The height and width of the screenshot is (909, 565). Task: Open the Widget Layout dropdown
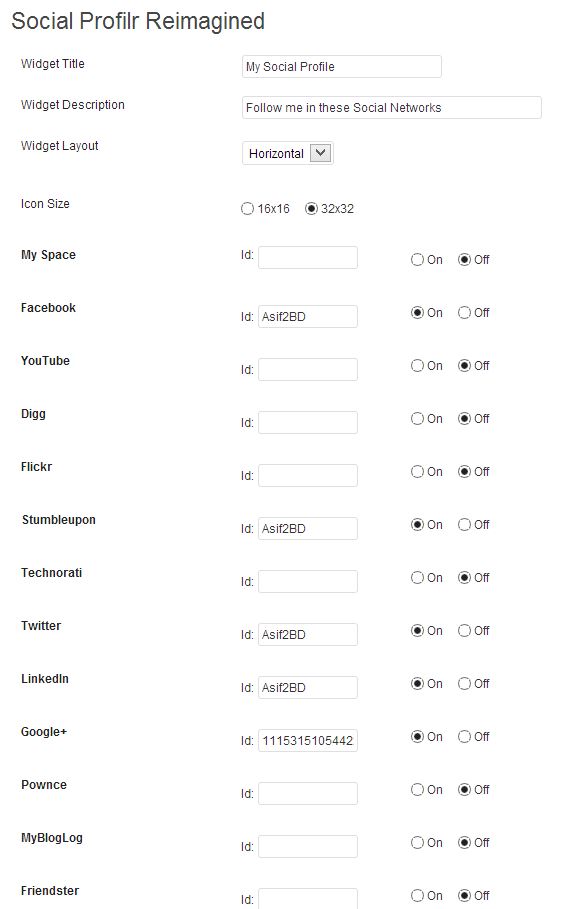point(287,154)
